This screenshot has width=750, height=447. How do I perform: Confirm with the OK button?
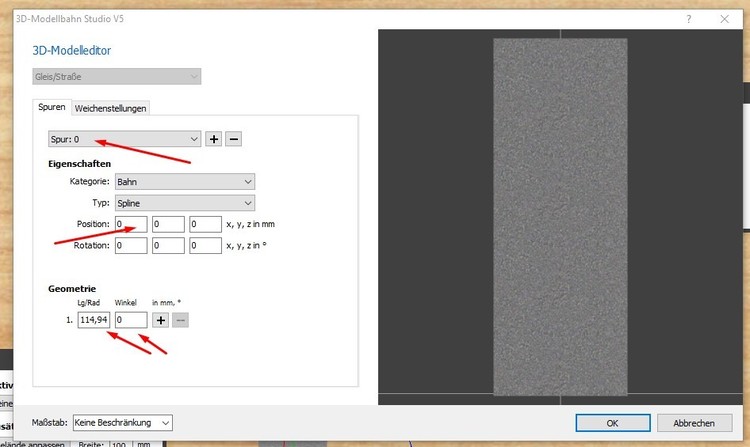click(613, 423)
